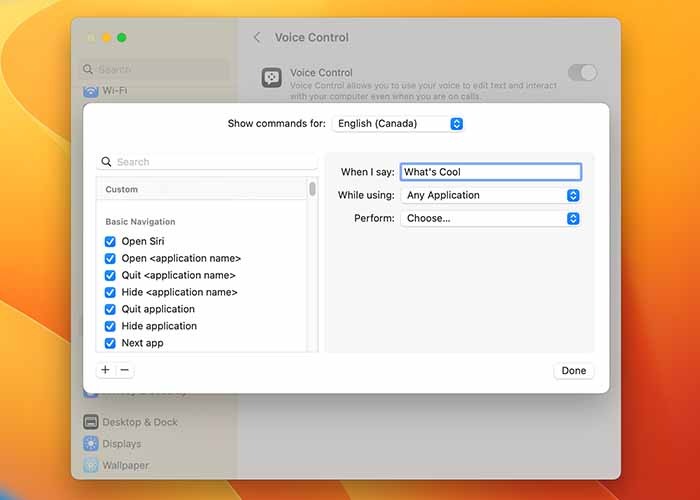Add a new command with plus button

tap(105, 370)
